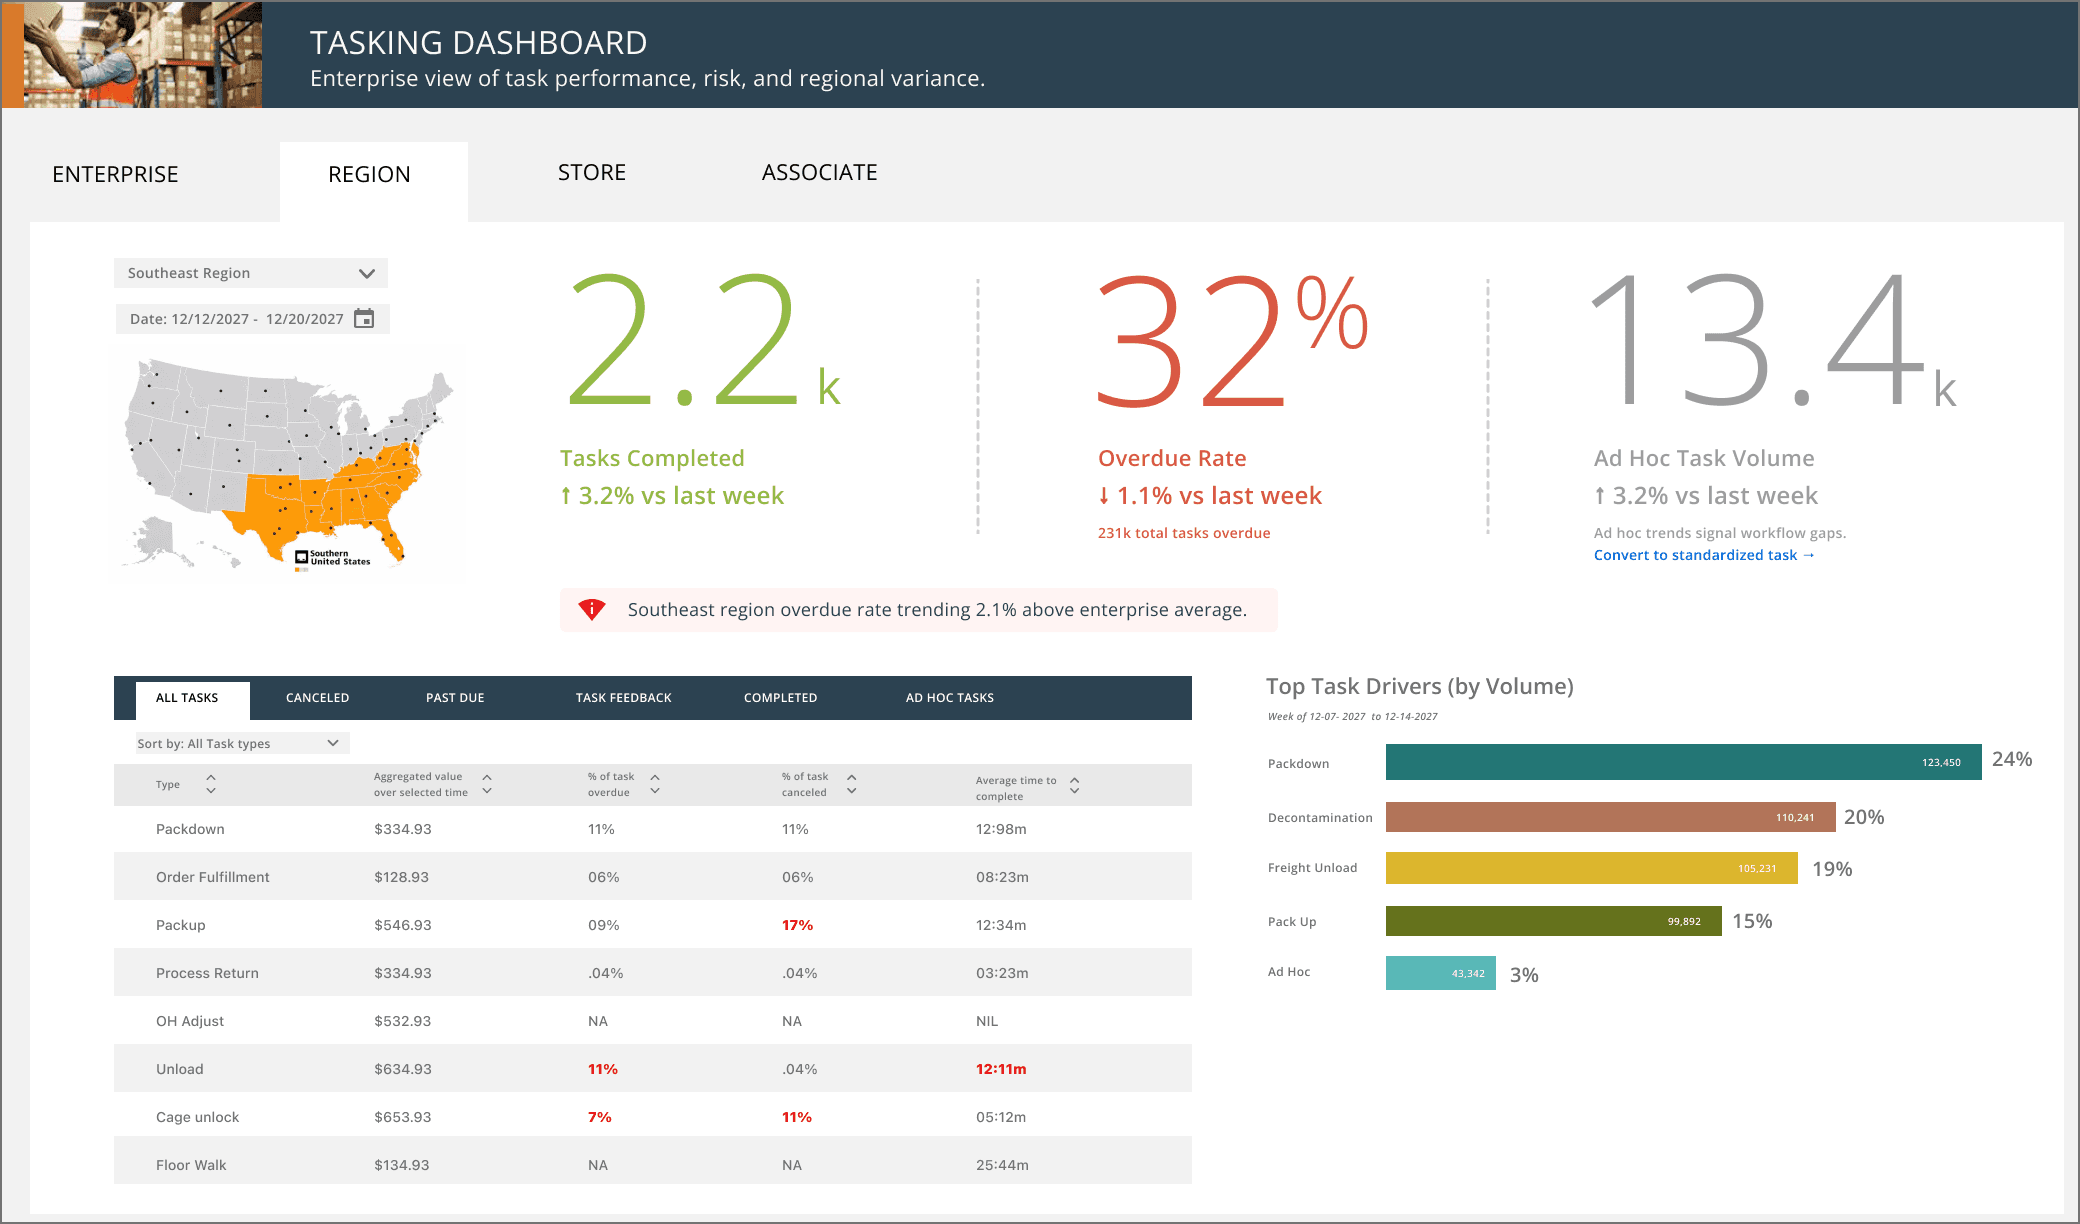Sort by Type column arrows
The image size is (2080, 1224).
[x=211, y=784]
